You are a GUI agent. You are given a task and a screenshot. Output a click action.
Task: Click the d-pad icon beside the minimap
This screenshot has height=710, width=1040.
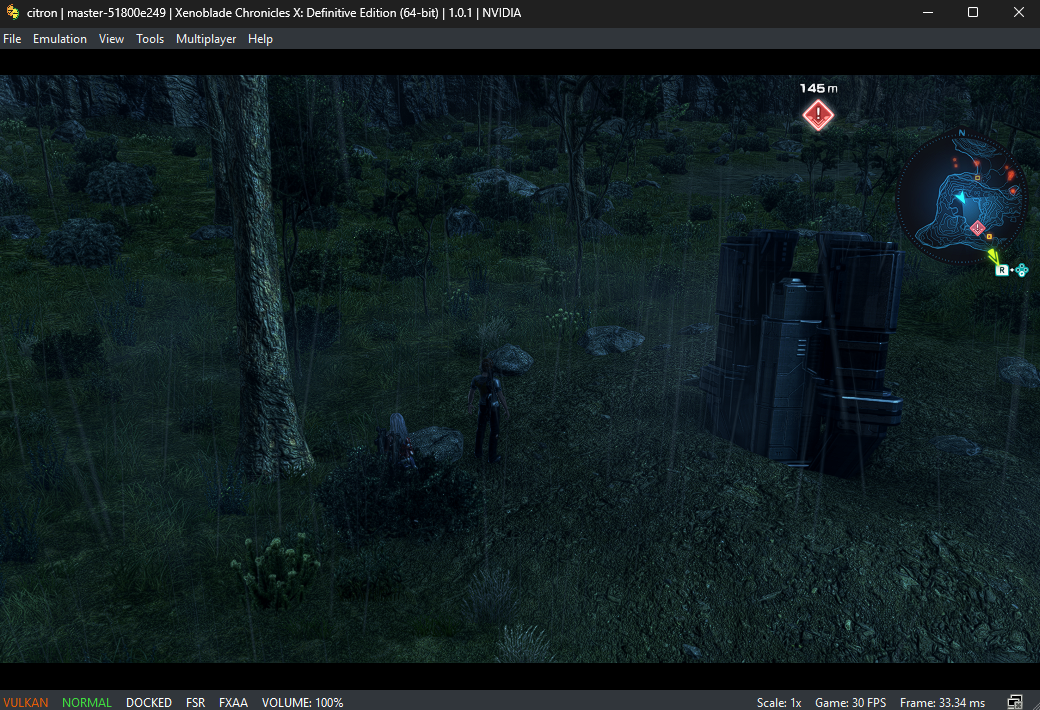1021,270
